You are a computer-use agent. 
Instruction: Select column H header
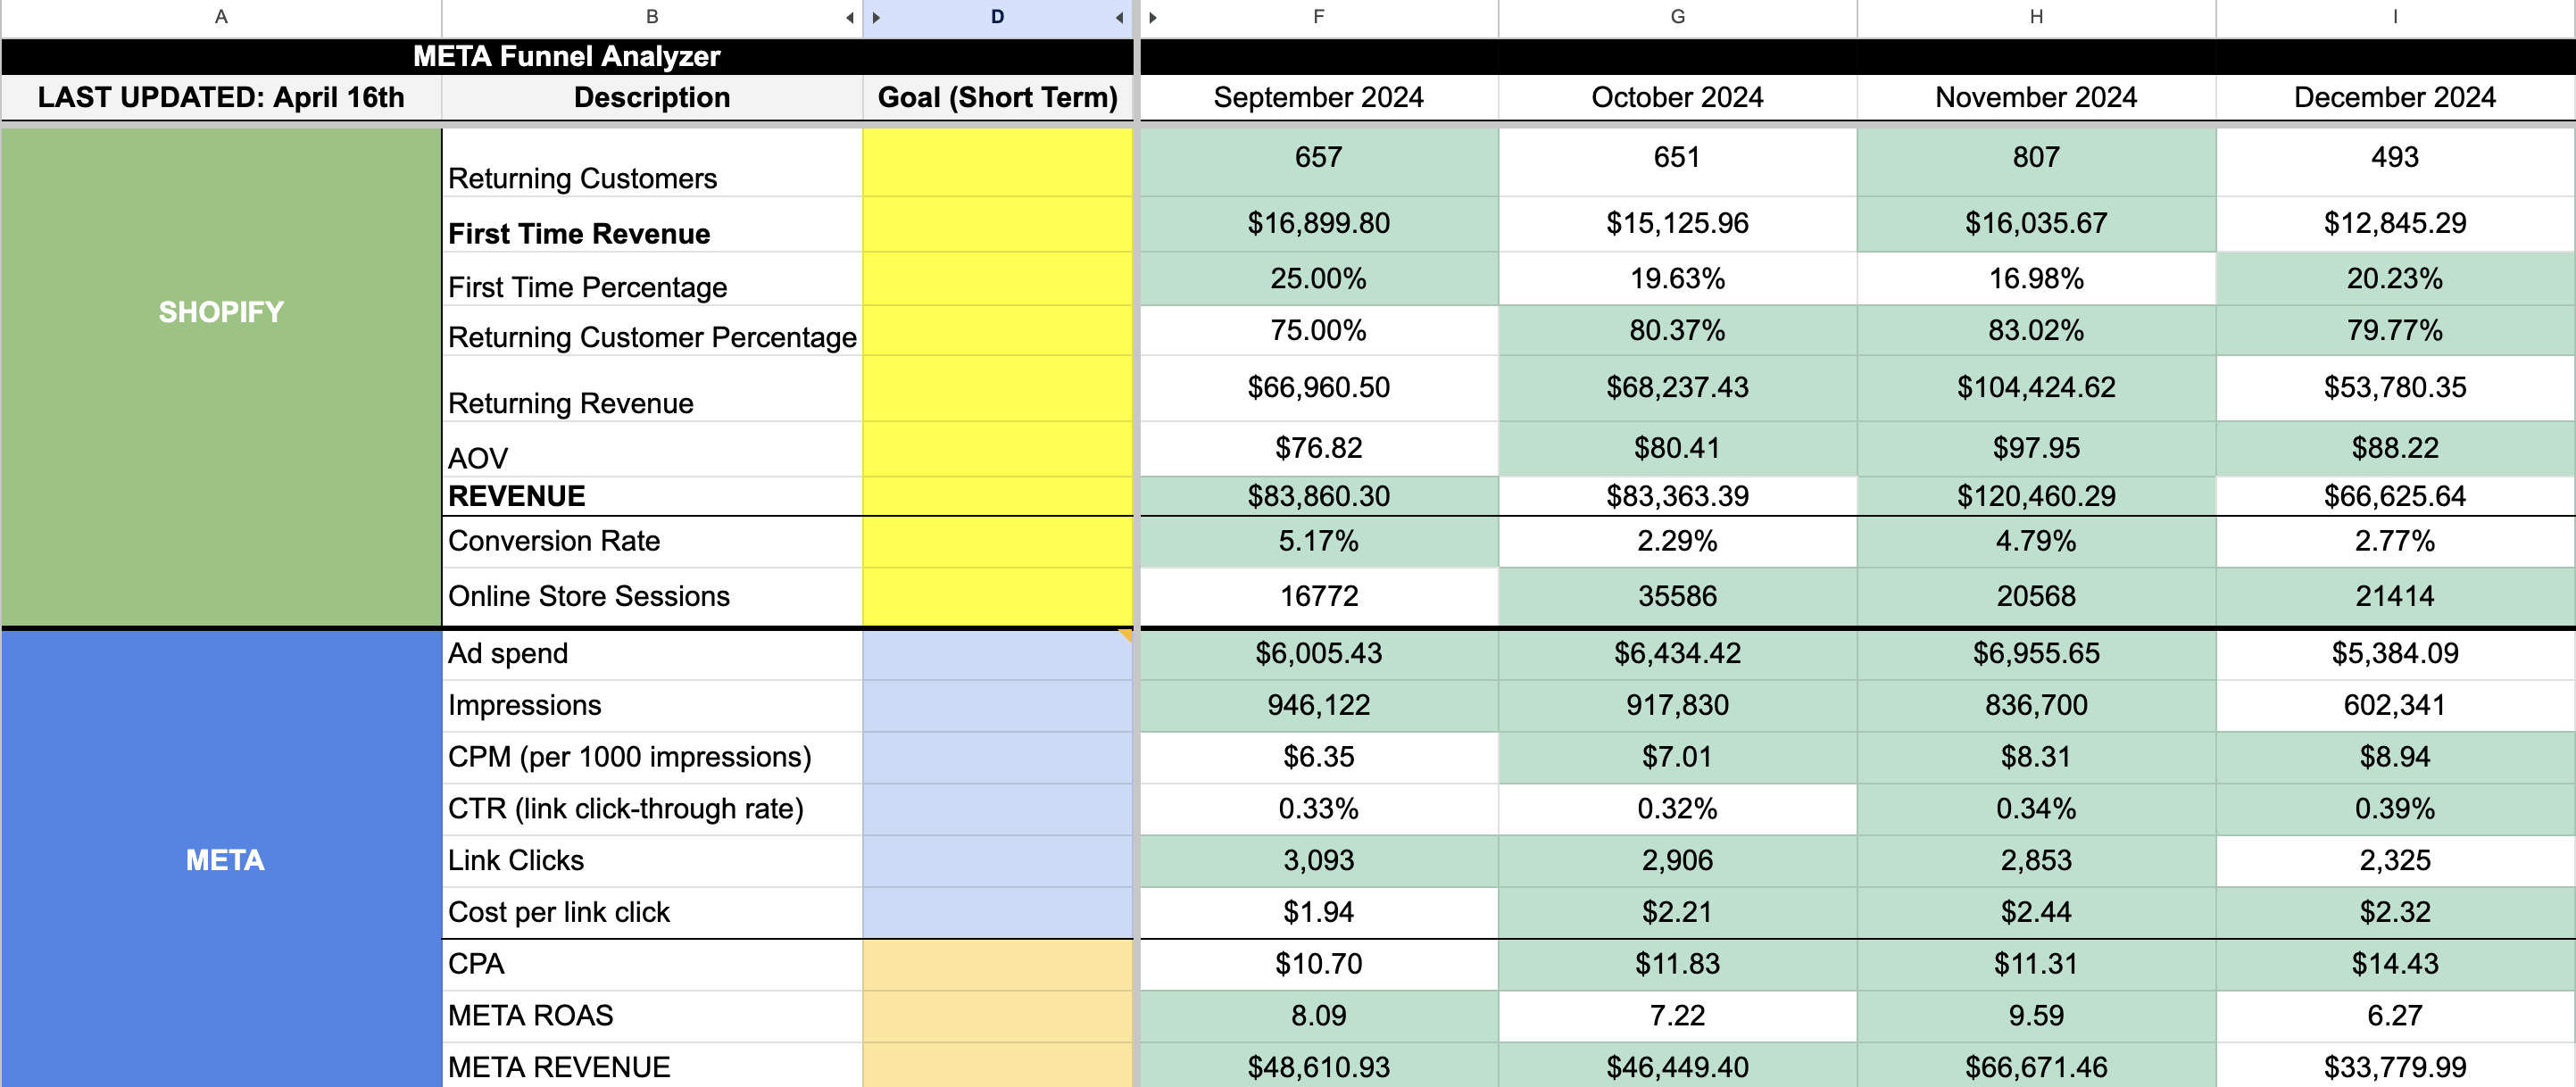(x=2036, y=17)
